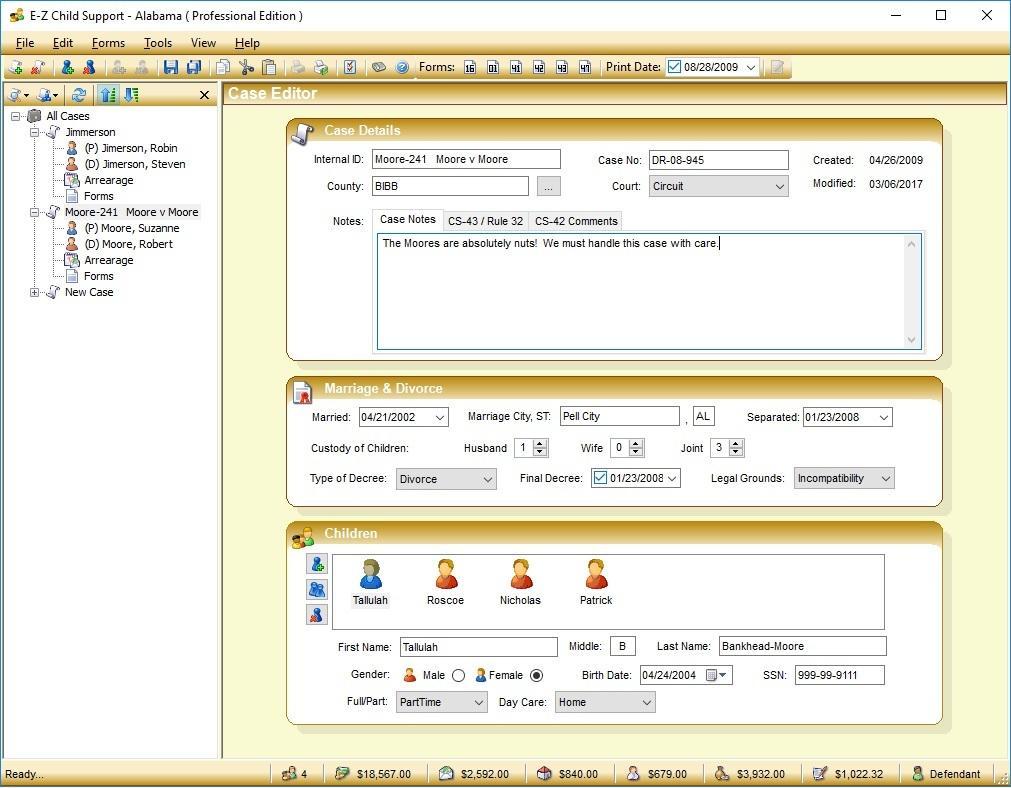Click the blue up-arrow sort icon
This screenshot has width=1011, height=788.
point(108,95)
